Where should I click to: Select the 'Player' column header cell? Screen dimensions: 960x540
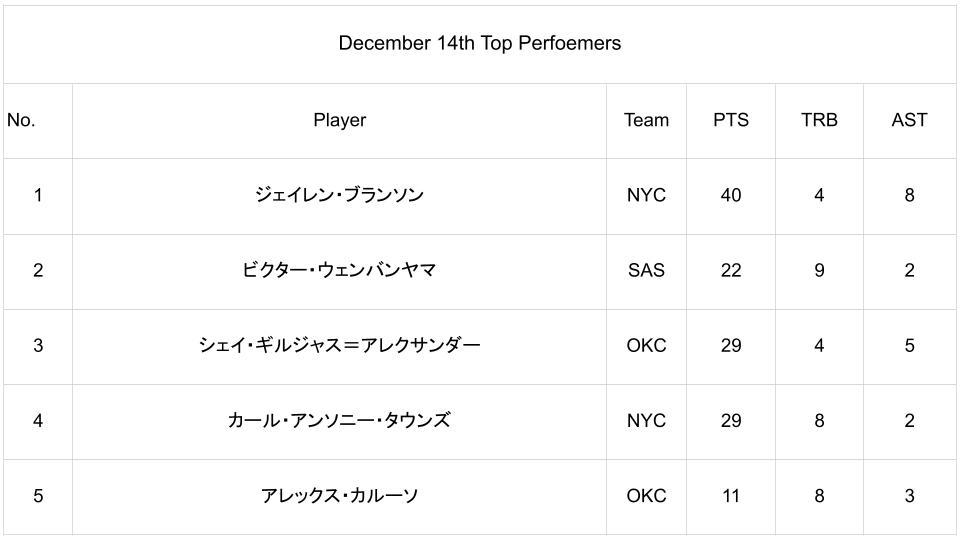(x=339, y=120)
